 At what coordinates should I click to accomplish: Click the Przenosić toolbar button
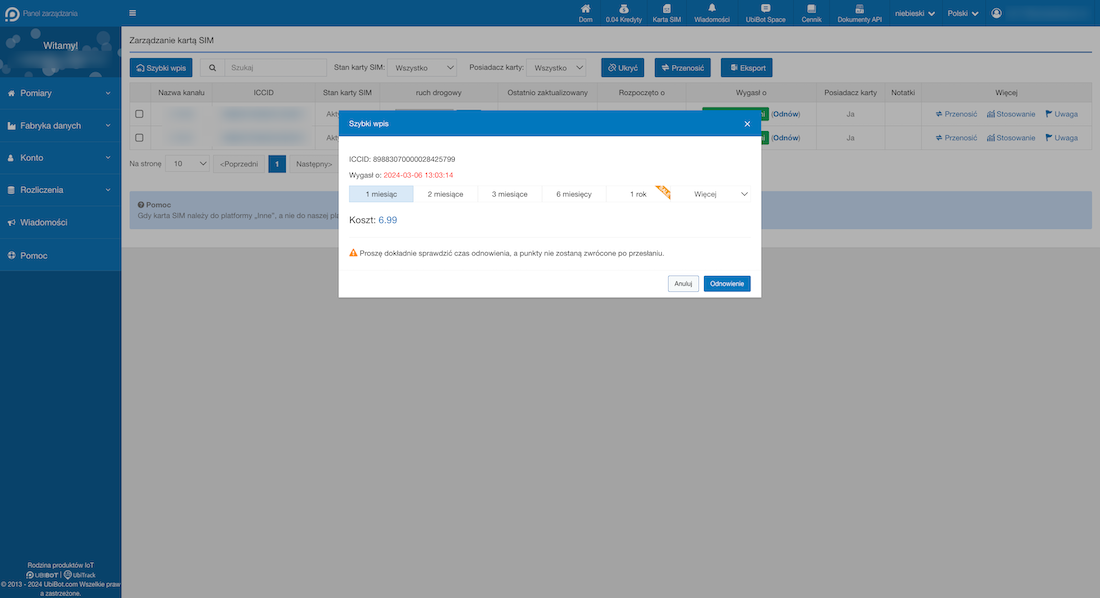pyautogui.click(x=683, y=68)
